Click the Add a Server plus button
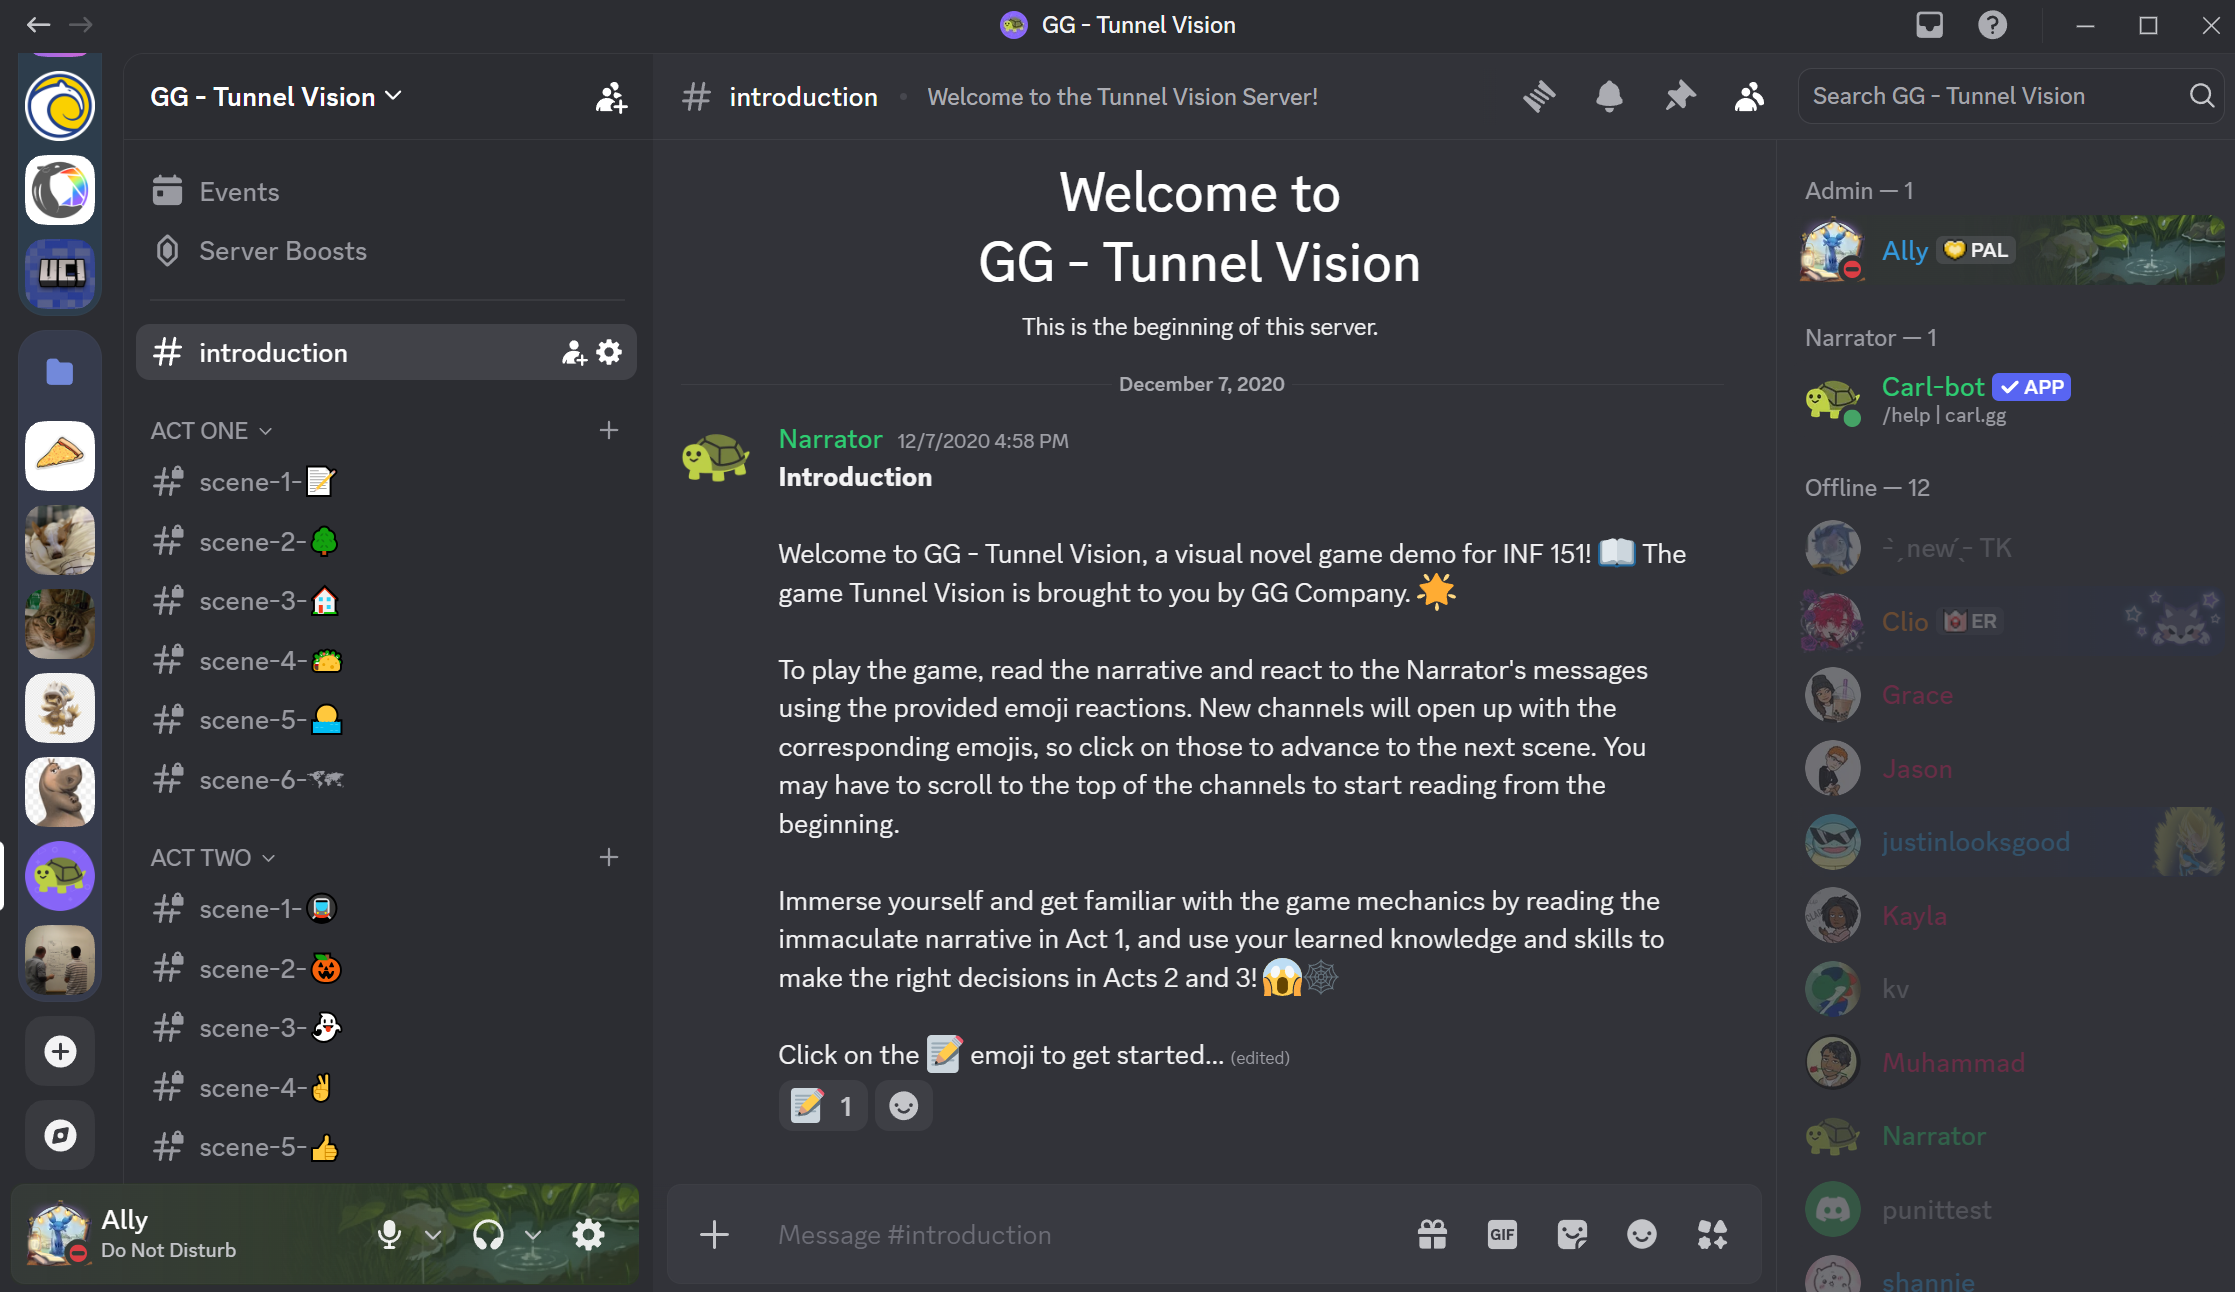2235x1292 pixels. tap(60, 1051)
